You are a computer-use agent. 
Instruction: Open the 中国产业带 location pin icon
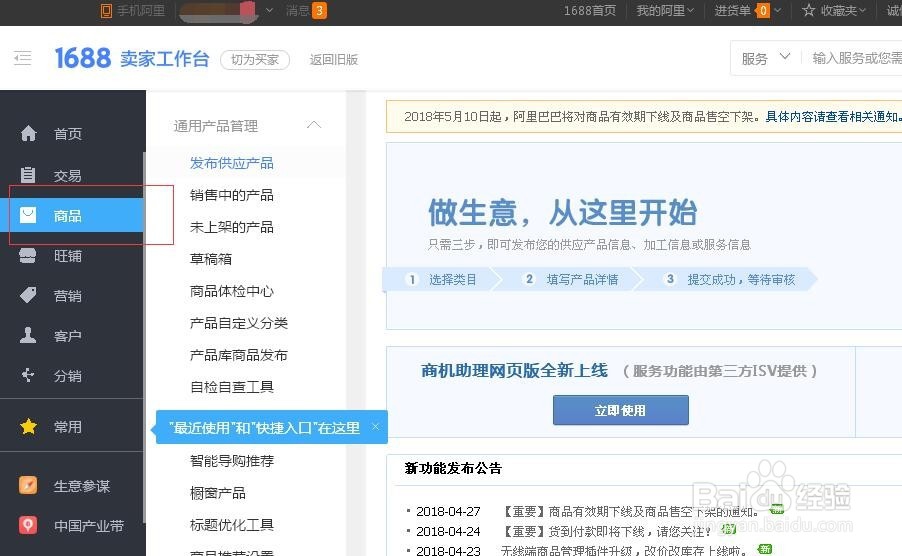pyautogui.click(x=28, y=525)
